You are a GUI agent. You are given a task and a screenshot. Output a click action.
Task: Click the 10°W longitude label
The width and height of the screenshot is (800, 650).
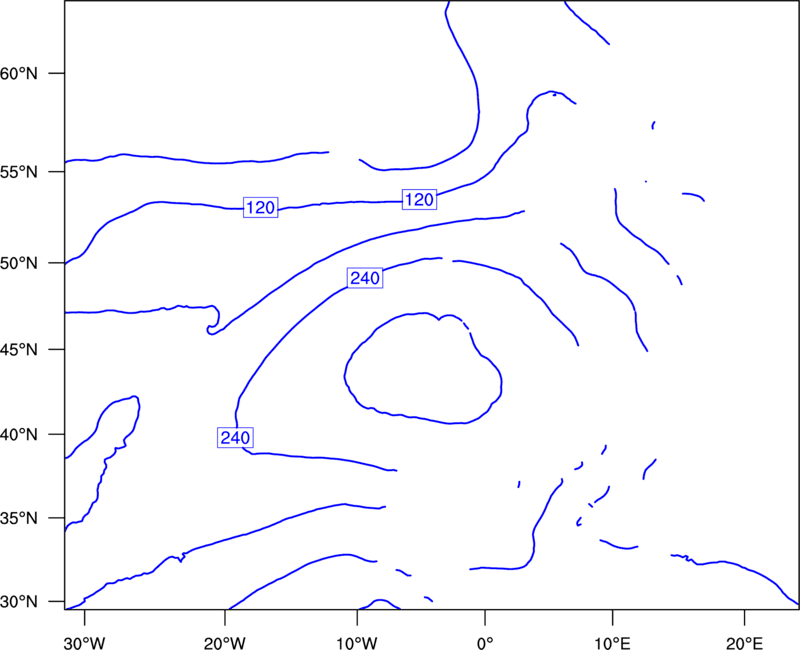click(357, 643)
